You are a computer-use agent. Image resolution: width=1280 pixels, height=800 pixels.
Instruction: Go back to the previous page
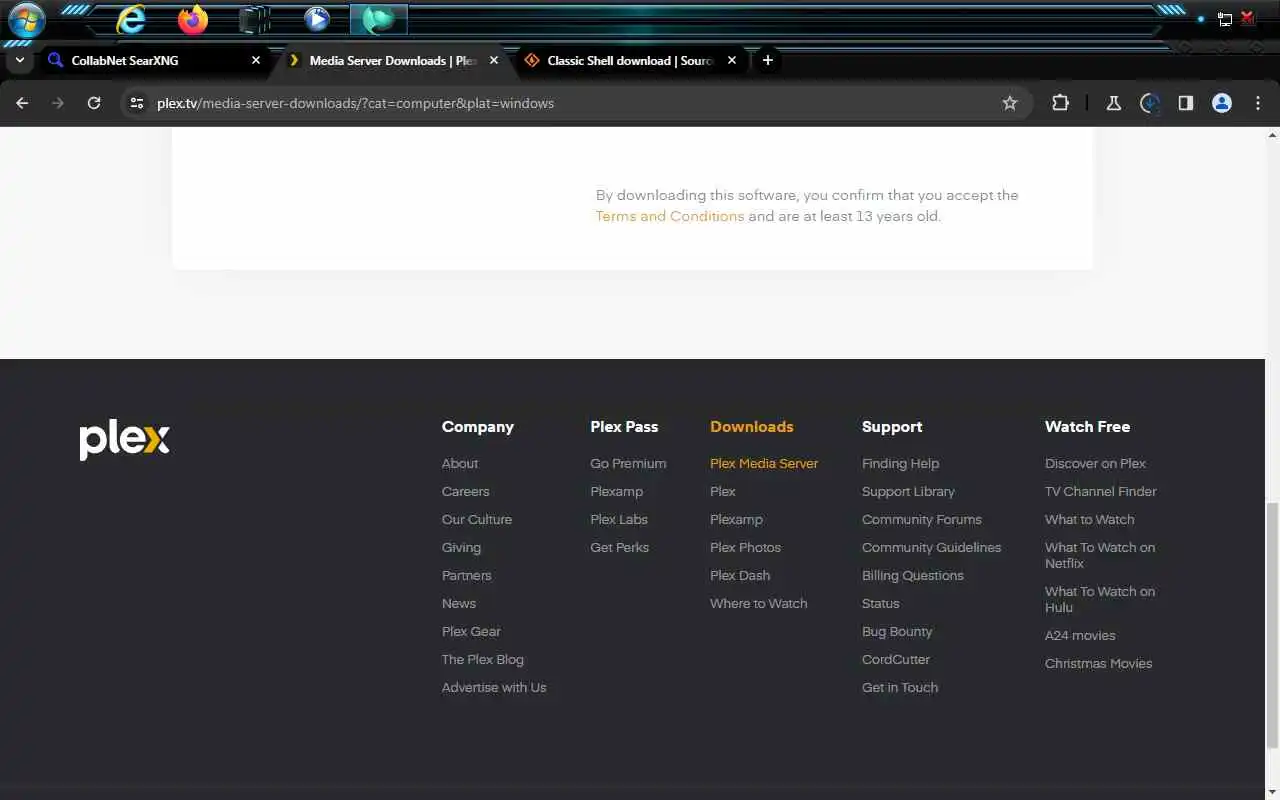[22, 103]
